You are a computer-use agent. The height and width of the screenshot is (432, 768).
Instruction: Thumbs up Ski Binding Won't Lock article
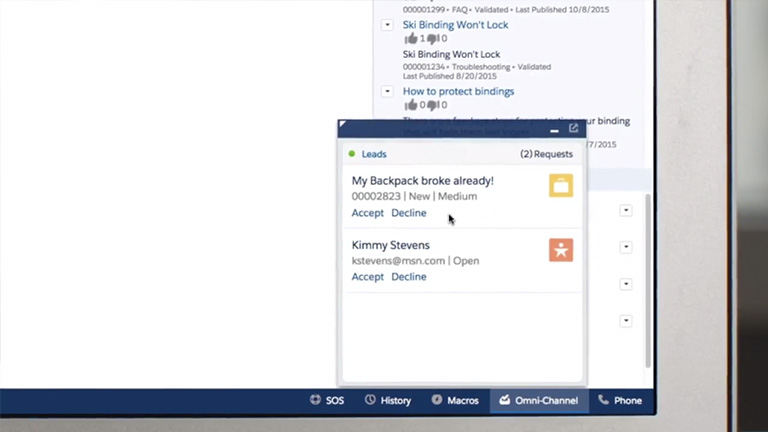pos(411,38)
